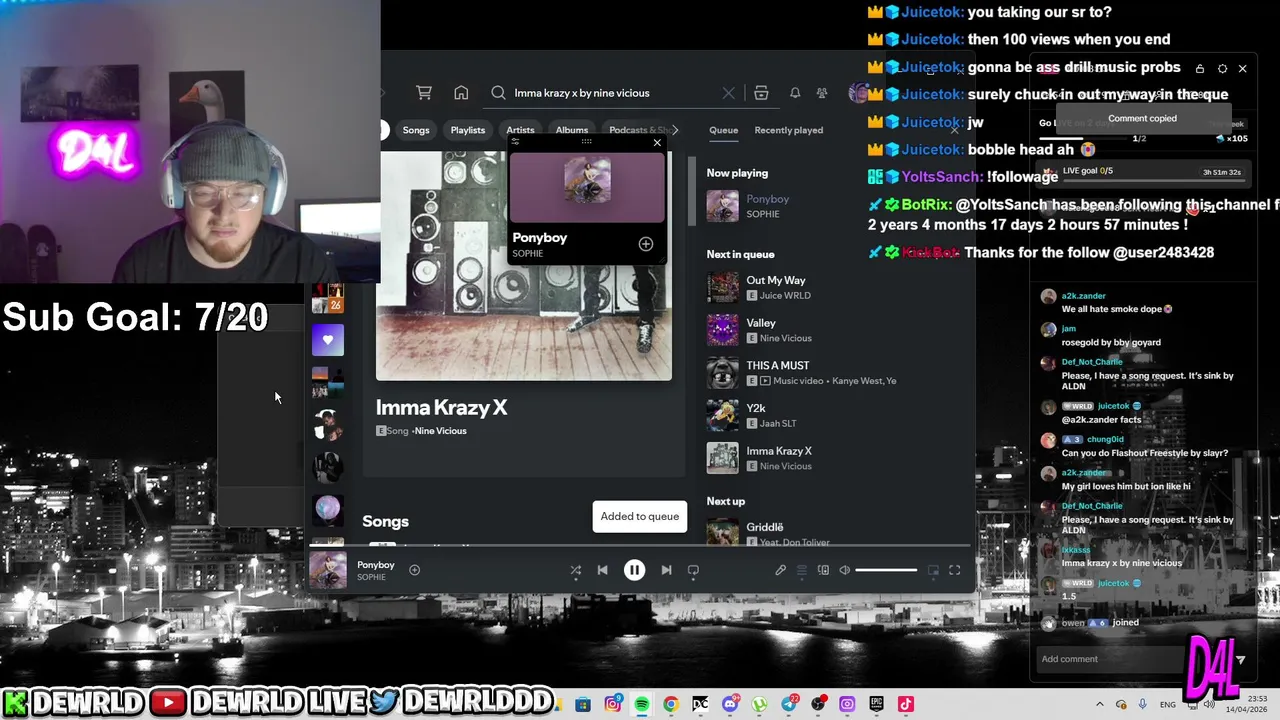Open Nine Vicious artist link under song title
Screen dimensions: 1280x720
tap(440, 431)
